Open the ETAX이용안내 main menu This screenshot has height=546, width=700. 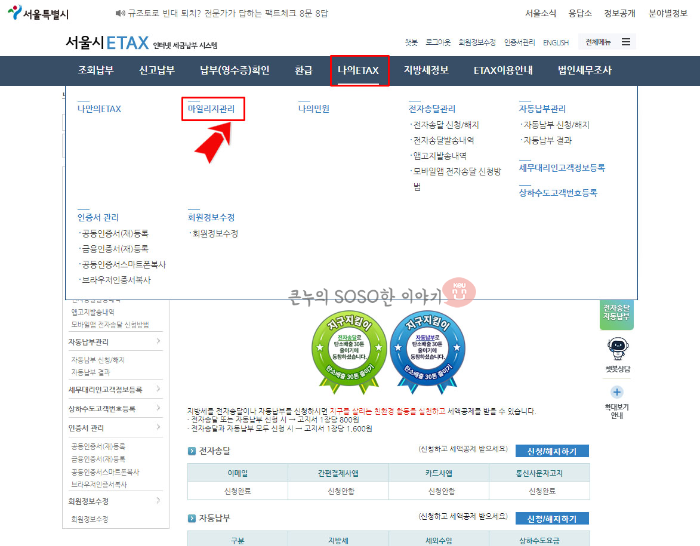point(503,70)
